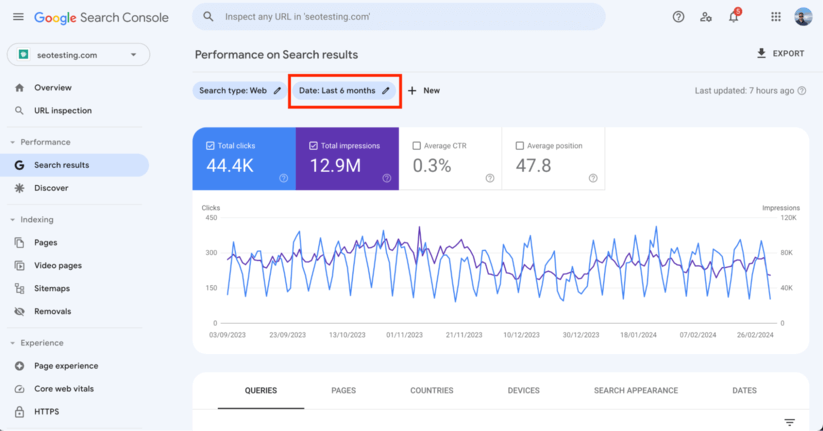Switch to the Pages tab

click(343, 391)
